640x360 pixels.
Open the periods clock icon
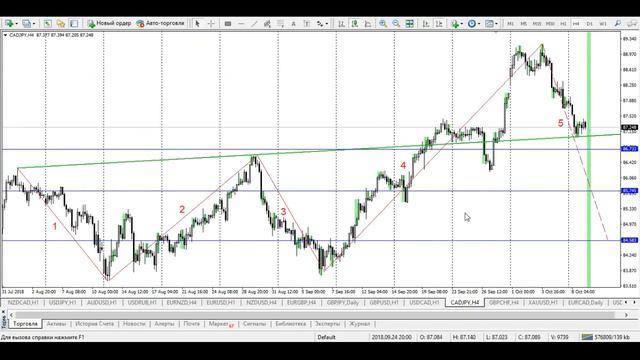pos(472,24)
